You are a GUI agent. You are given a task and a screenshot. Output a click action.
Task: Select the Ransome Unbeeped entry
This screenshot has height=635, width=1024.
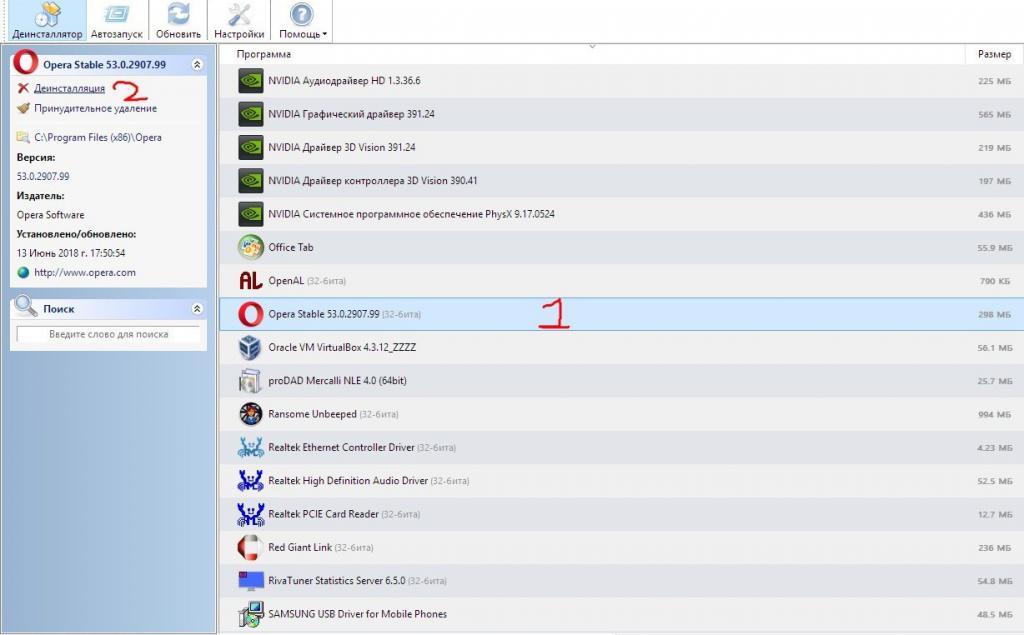pos(621,414)
